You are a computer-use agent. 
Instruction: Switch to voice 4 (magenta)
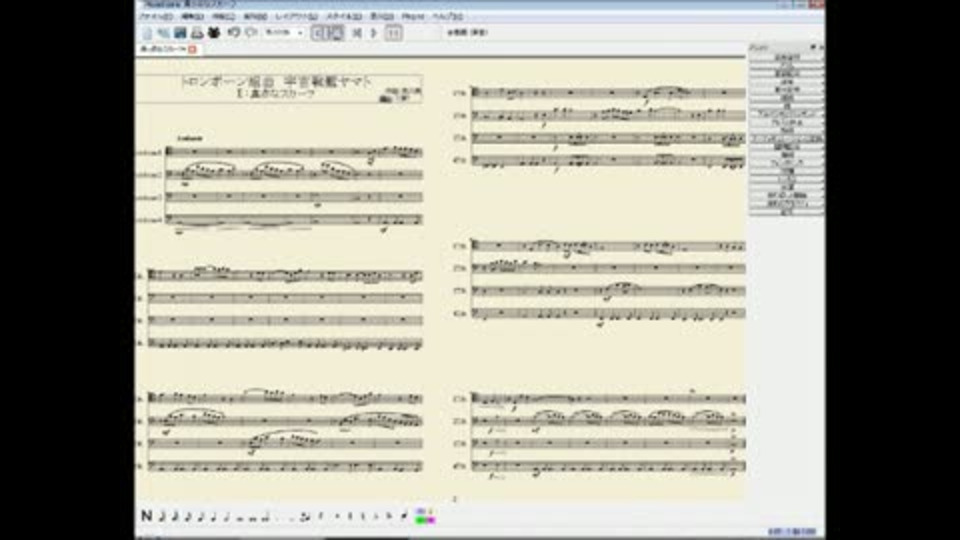430,520
